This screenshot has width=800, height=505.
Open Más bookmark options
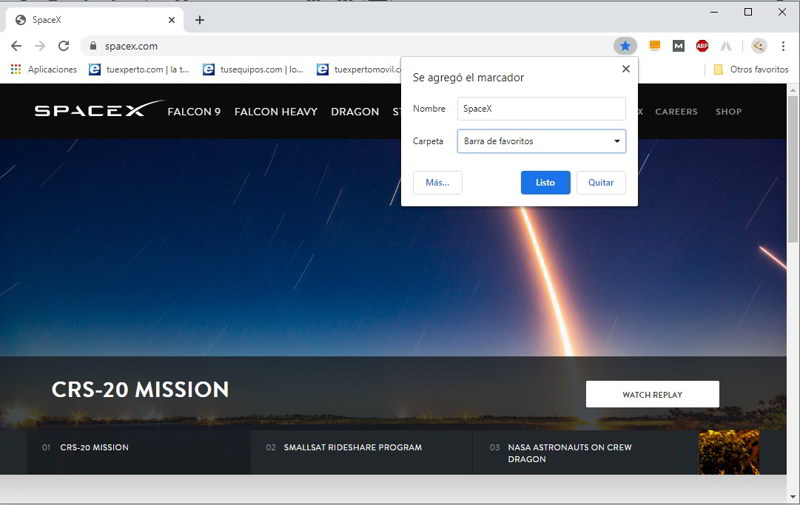[437, 183]
